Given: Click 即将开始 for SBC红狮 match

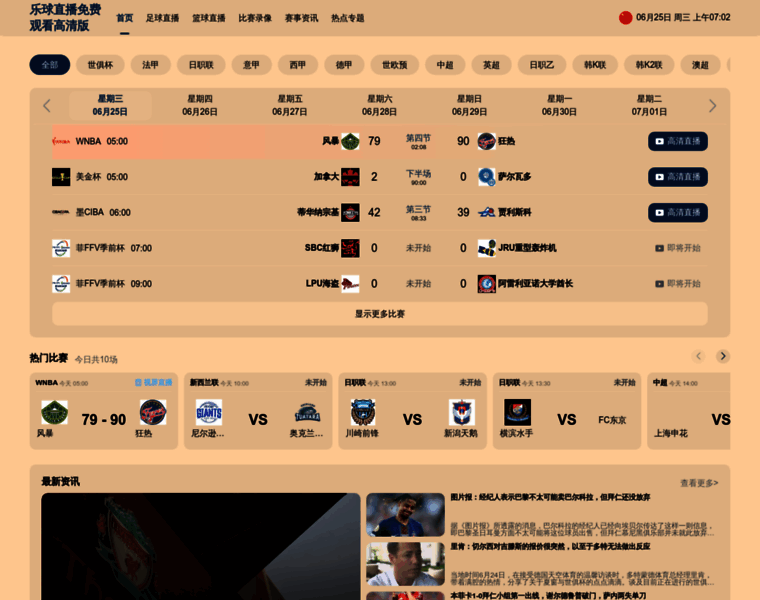Looking at the screenshot, I should point(678,248).
